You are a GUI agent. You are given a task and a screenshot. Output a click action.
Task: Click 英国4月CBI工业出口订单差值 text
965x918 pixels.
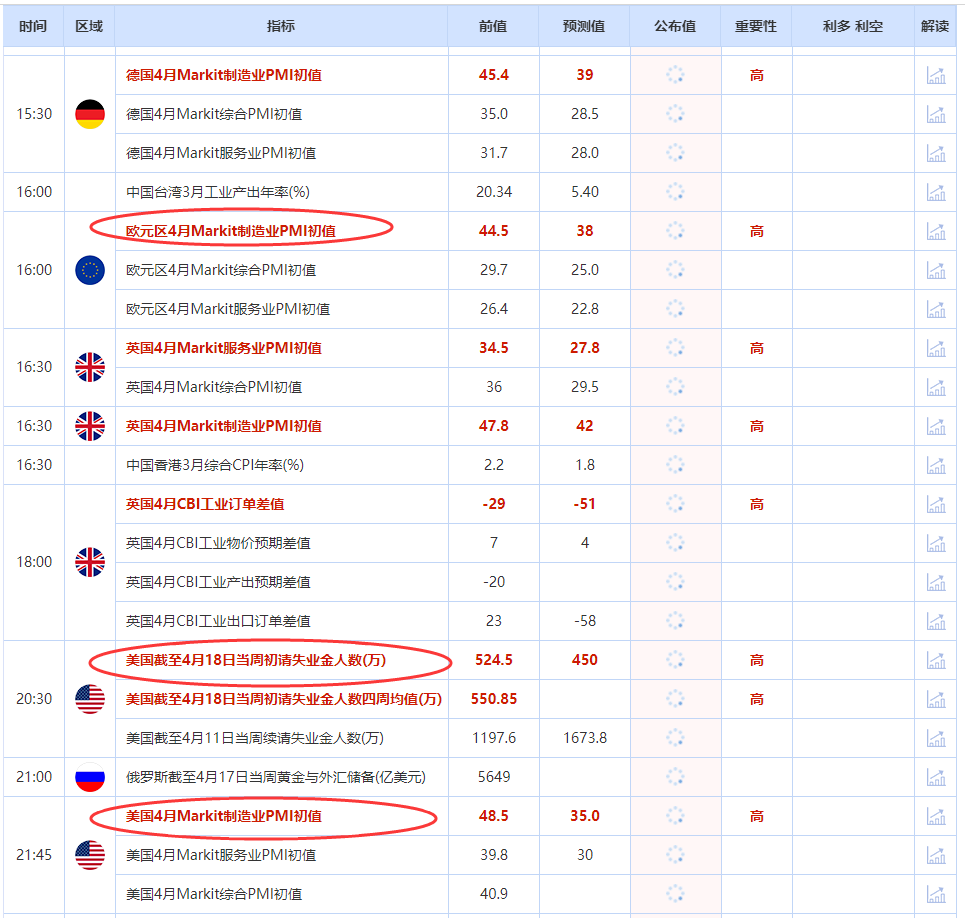218,621
